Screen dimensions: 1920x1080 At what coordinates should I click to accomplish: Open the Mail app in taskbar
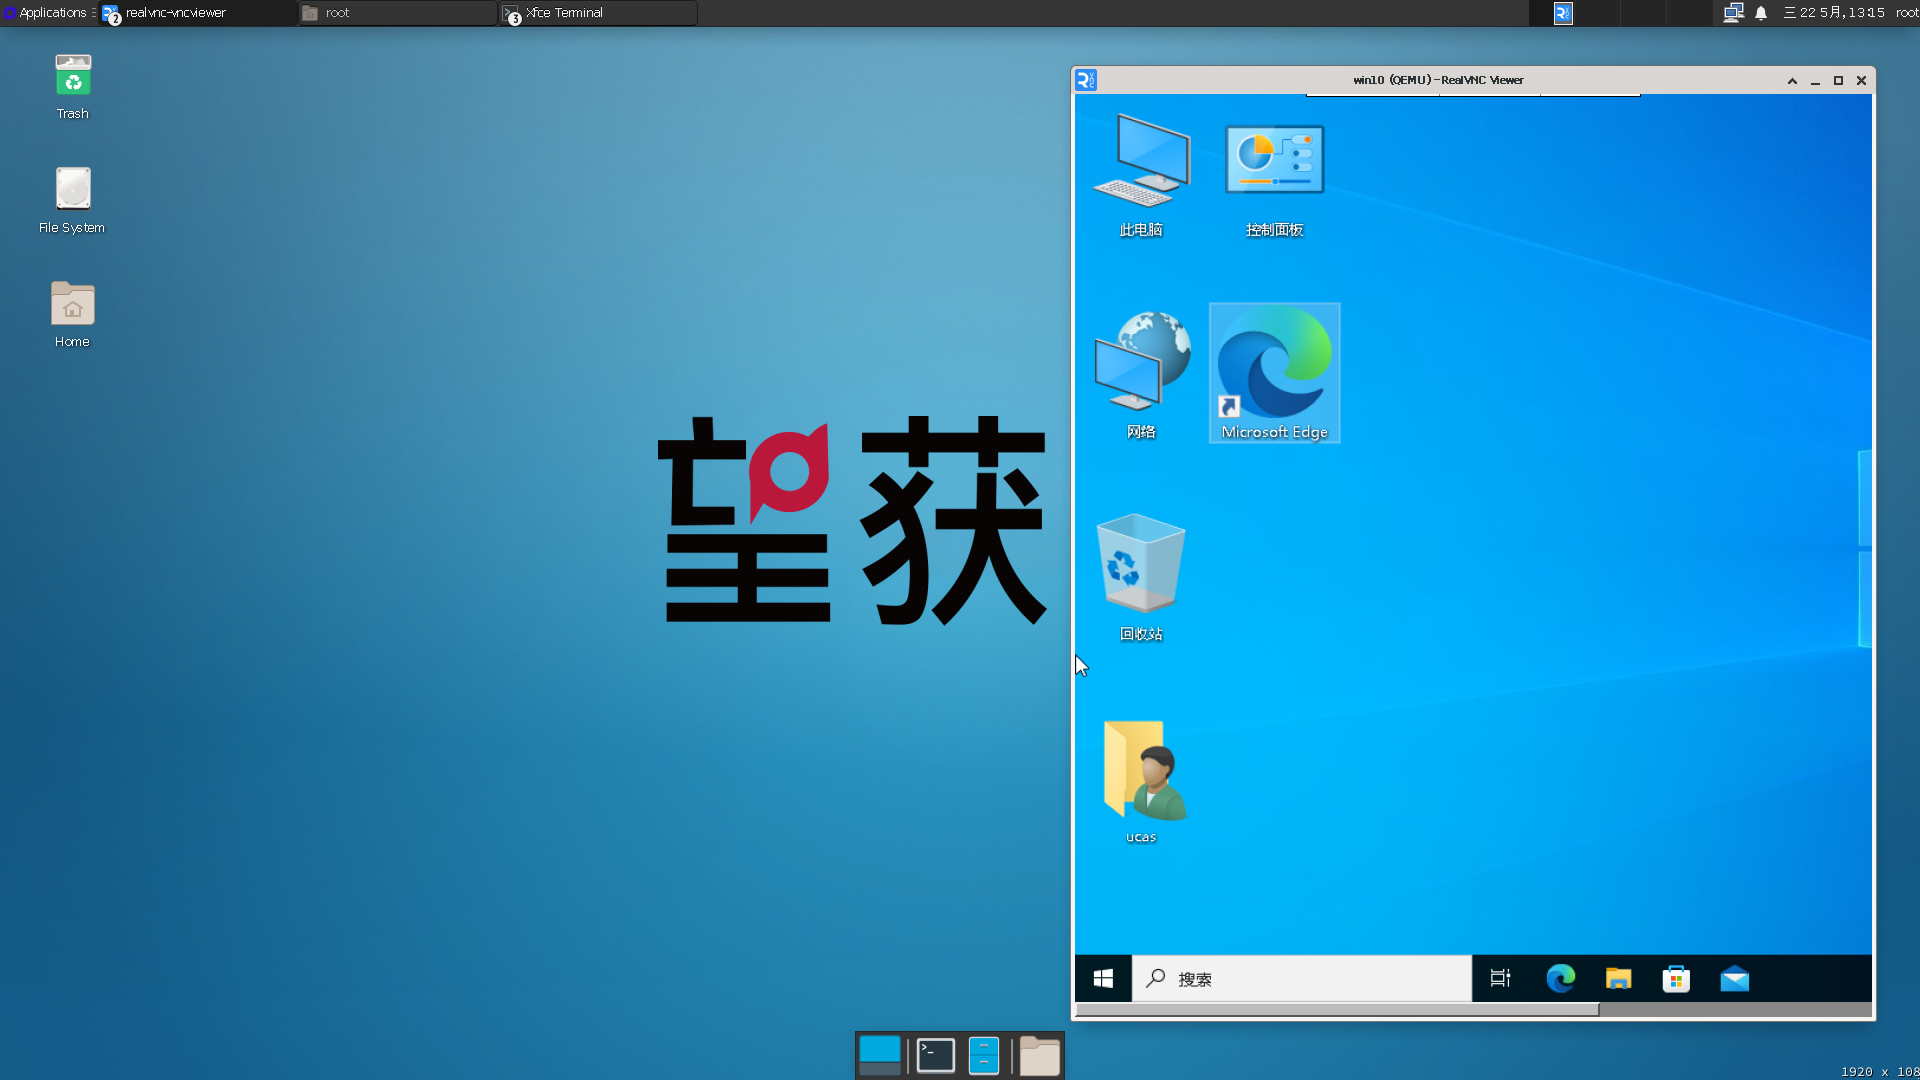[x=1734, y=979]
